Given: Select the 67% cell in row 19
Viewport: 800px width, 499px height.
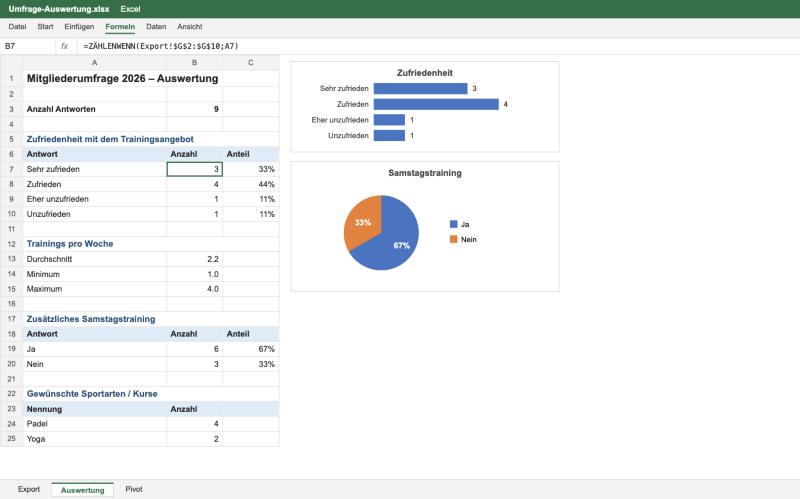Looking at the screenshot, I should click(x=251, y=349).
